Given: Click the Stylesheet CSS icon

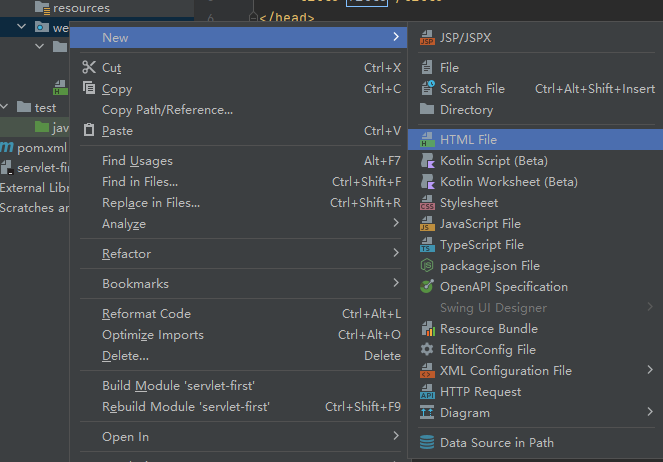Looking at the screenshot, I should click(x=427, y=203).
